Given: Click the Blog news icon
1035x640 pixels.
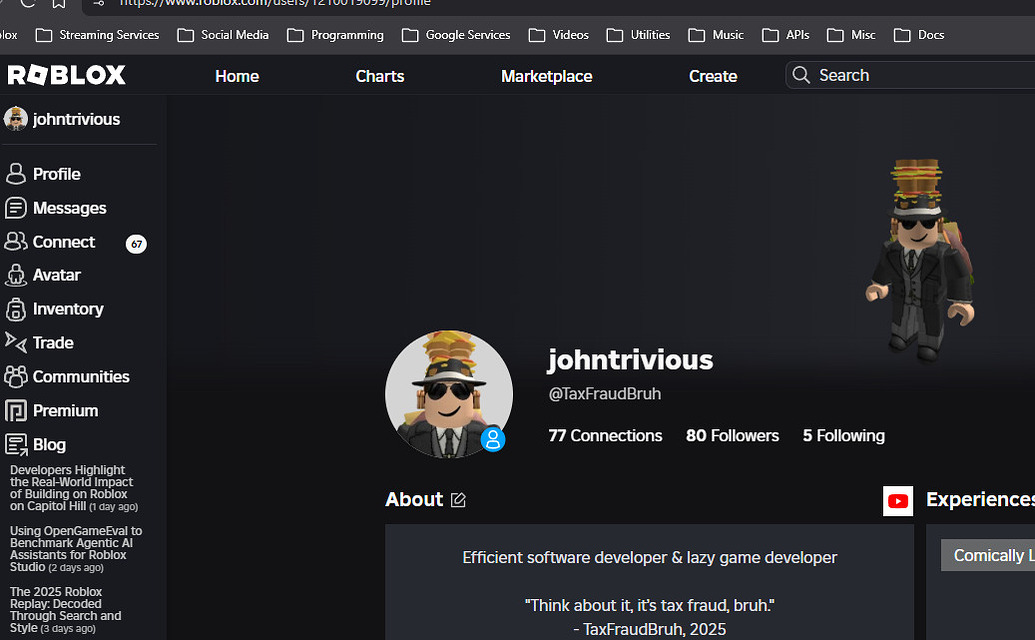Looking at the screenshot, I should (x=16, y=445).
